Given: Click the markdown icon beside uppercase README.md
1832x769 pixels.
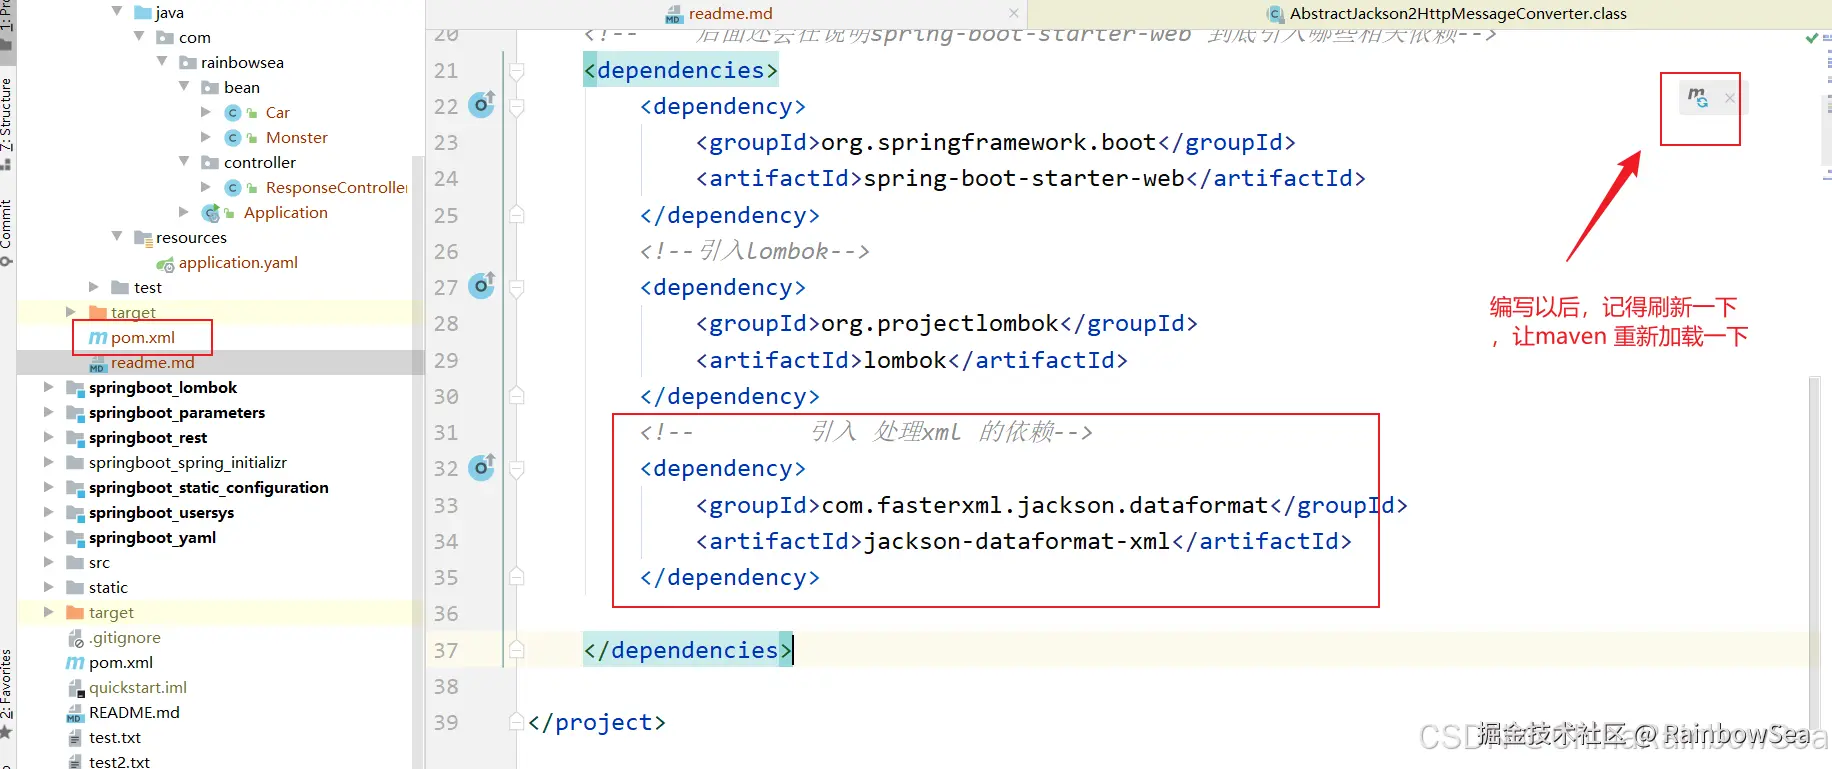Looking at the screenshot, I should (x=75, y=713).
